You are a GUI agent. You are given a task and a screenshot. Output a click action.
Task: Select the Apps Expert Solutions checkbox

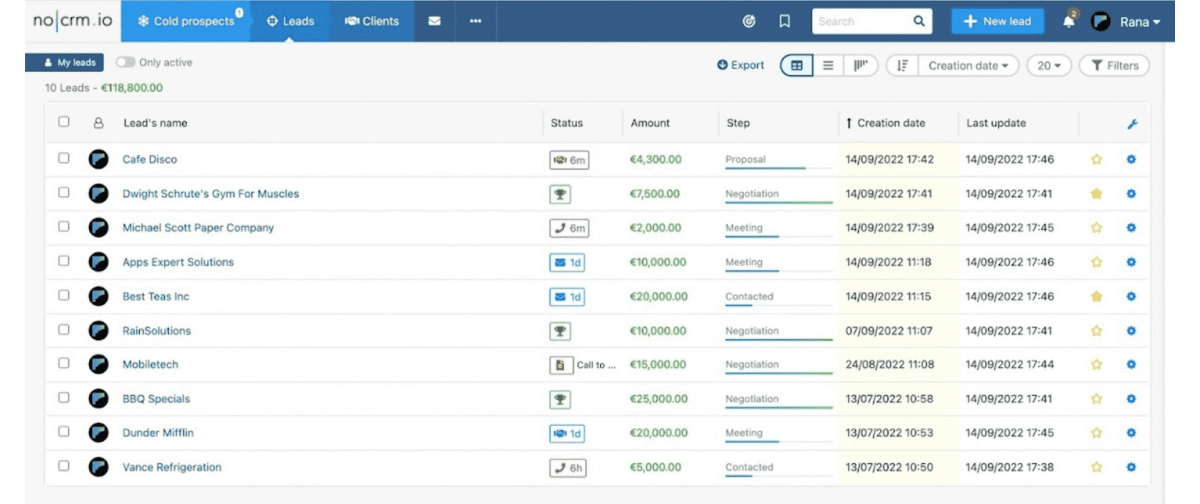64,261
